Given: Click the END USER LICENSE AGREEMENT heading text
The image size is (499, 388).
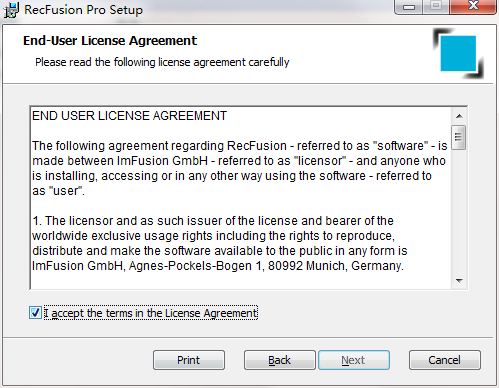Looking at the screenshot, I should click(x=129, y=116).
